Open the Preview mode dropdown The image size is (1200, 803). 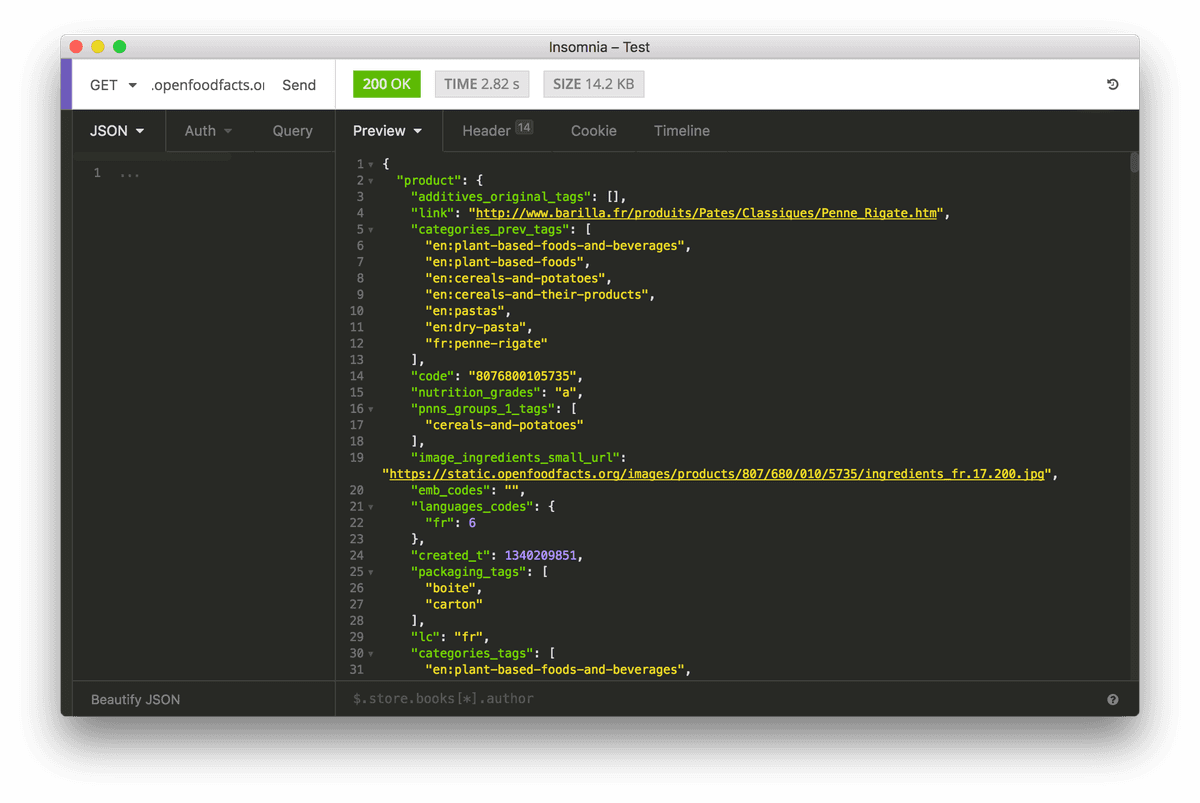[x=387, y=131]
